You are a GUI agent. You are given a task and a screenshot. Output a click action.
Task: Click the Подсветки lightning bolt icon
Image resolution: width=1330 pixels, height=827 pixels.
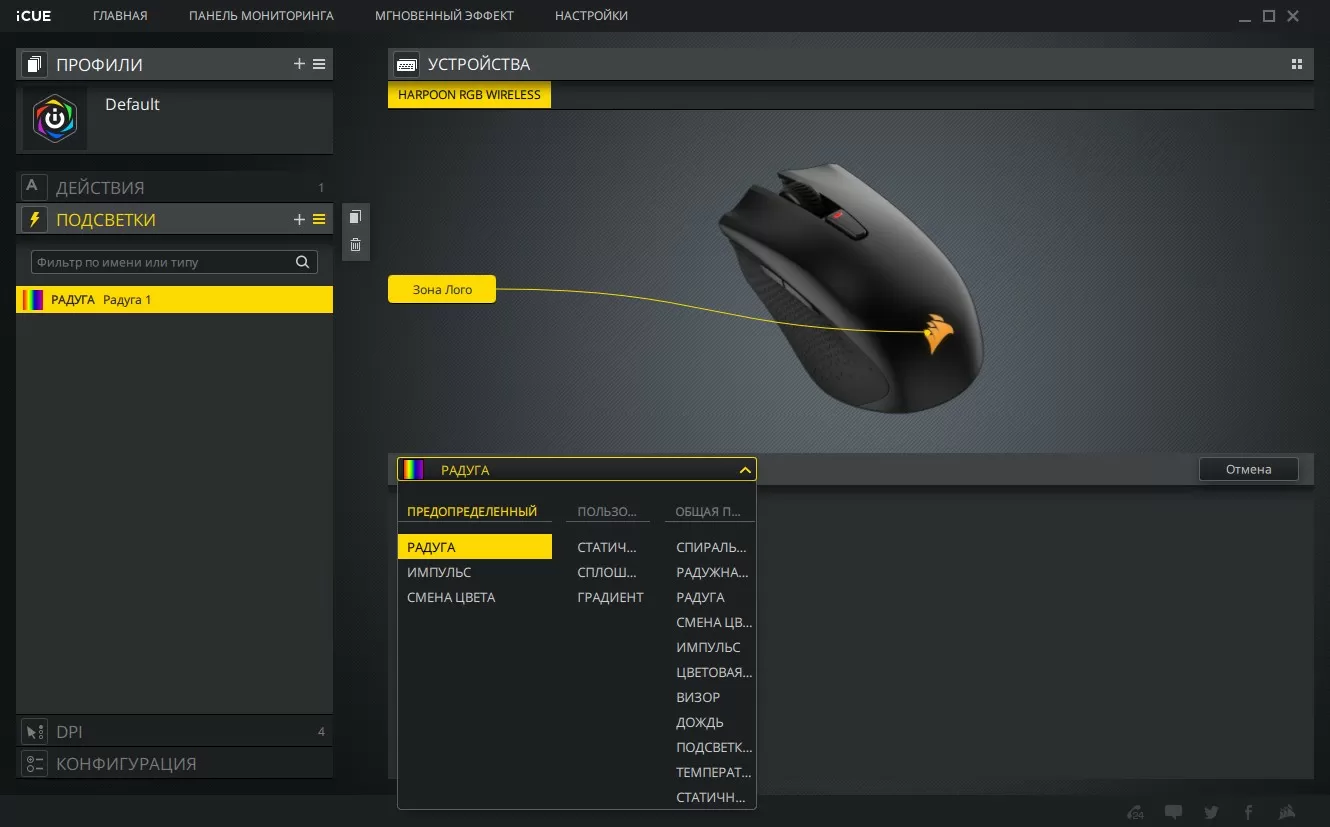34,219
